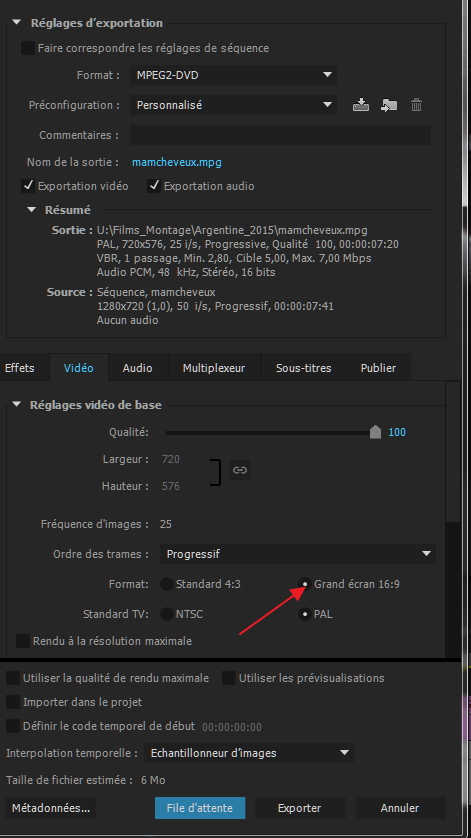Image resolution: width=471 pixels, height=838 pixels.
Task: Switch to the Multiplexeur tab
Action: (214, 368)
